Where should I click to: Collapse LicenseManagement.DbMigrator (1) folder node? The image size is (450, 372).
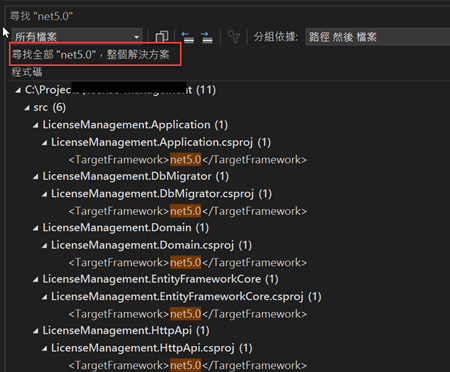click(36, 177)
